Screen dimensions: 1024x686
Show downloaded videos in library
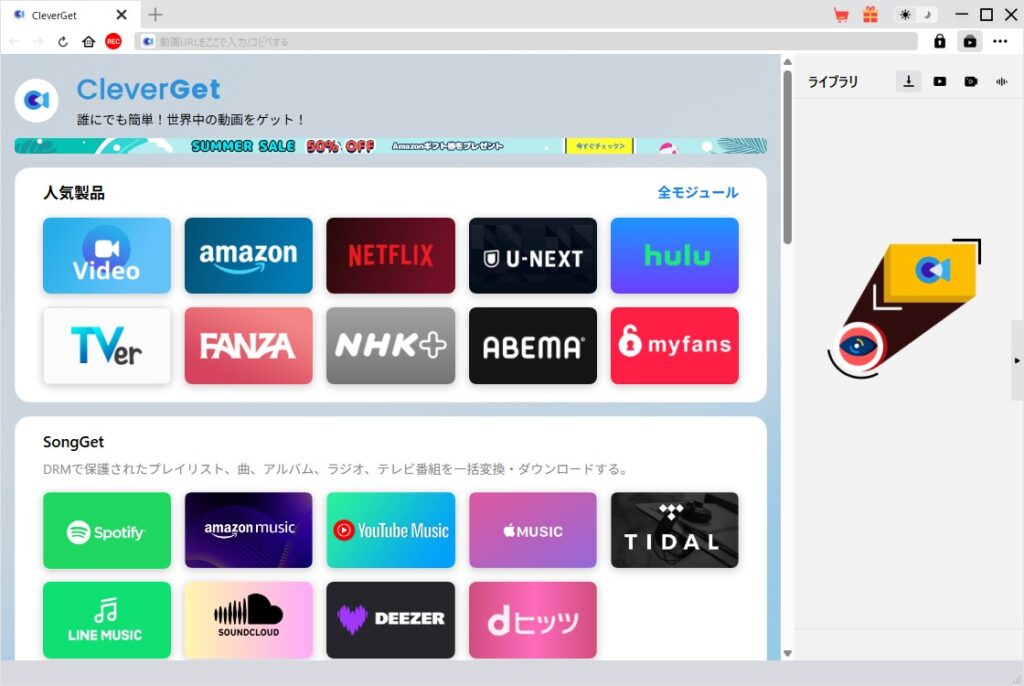pyautogui.click(x=940, y=82)
